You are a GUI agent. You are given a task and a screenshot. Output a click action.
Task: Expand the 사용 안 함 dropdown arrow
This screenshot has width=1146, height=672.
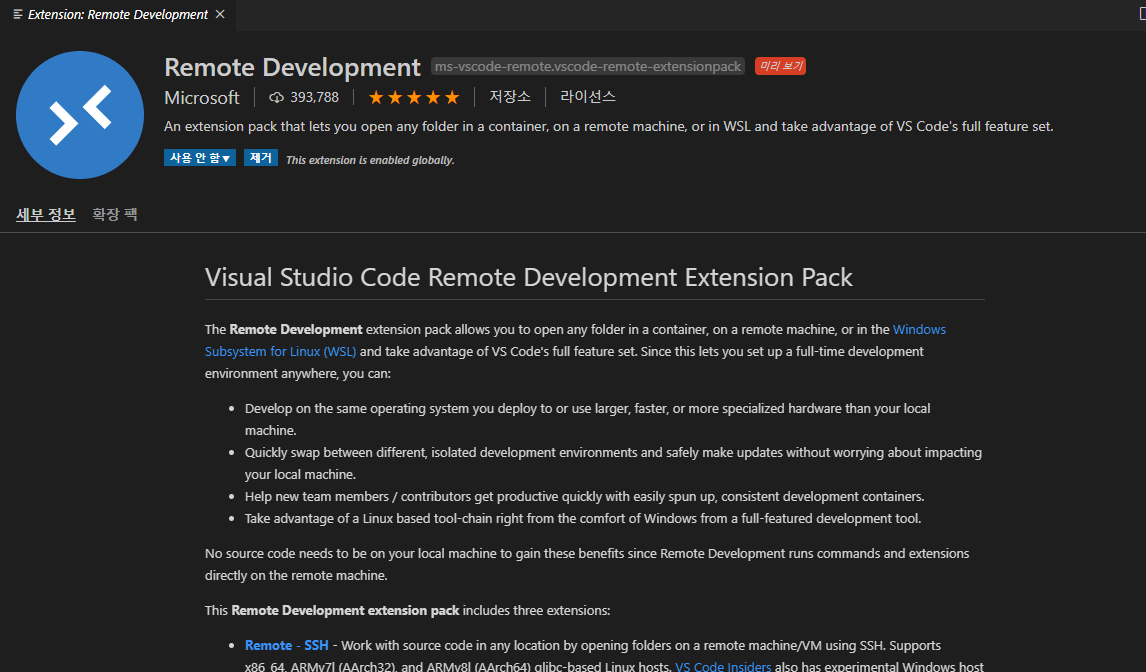(227, 159)
